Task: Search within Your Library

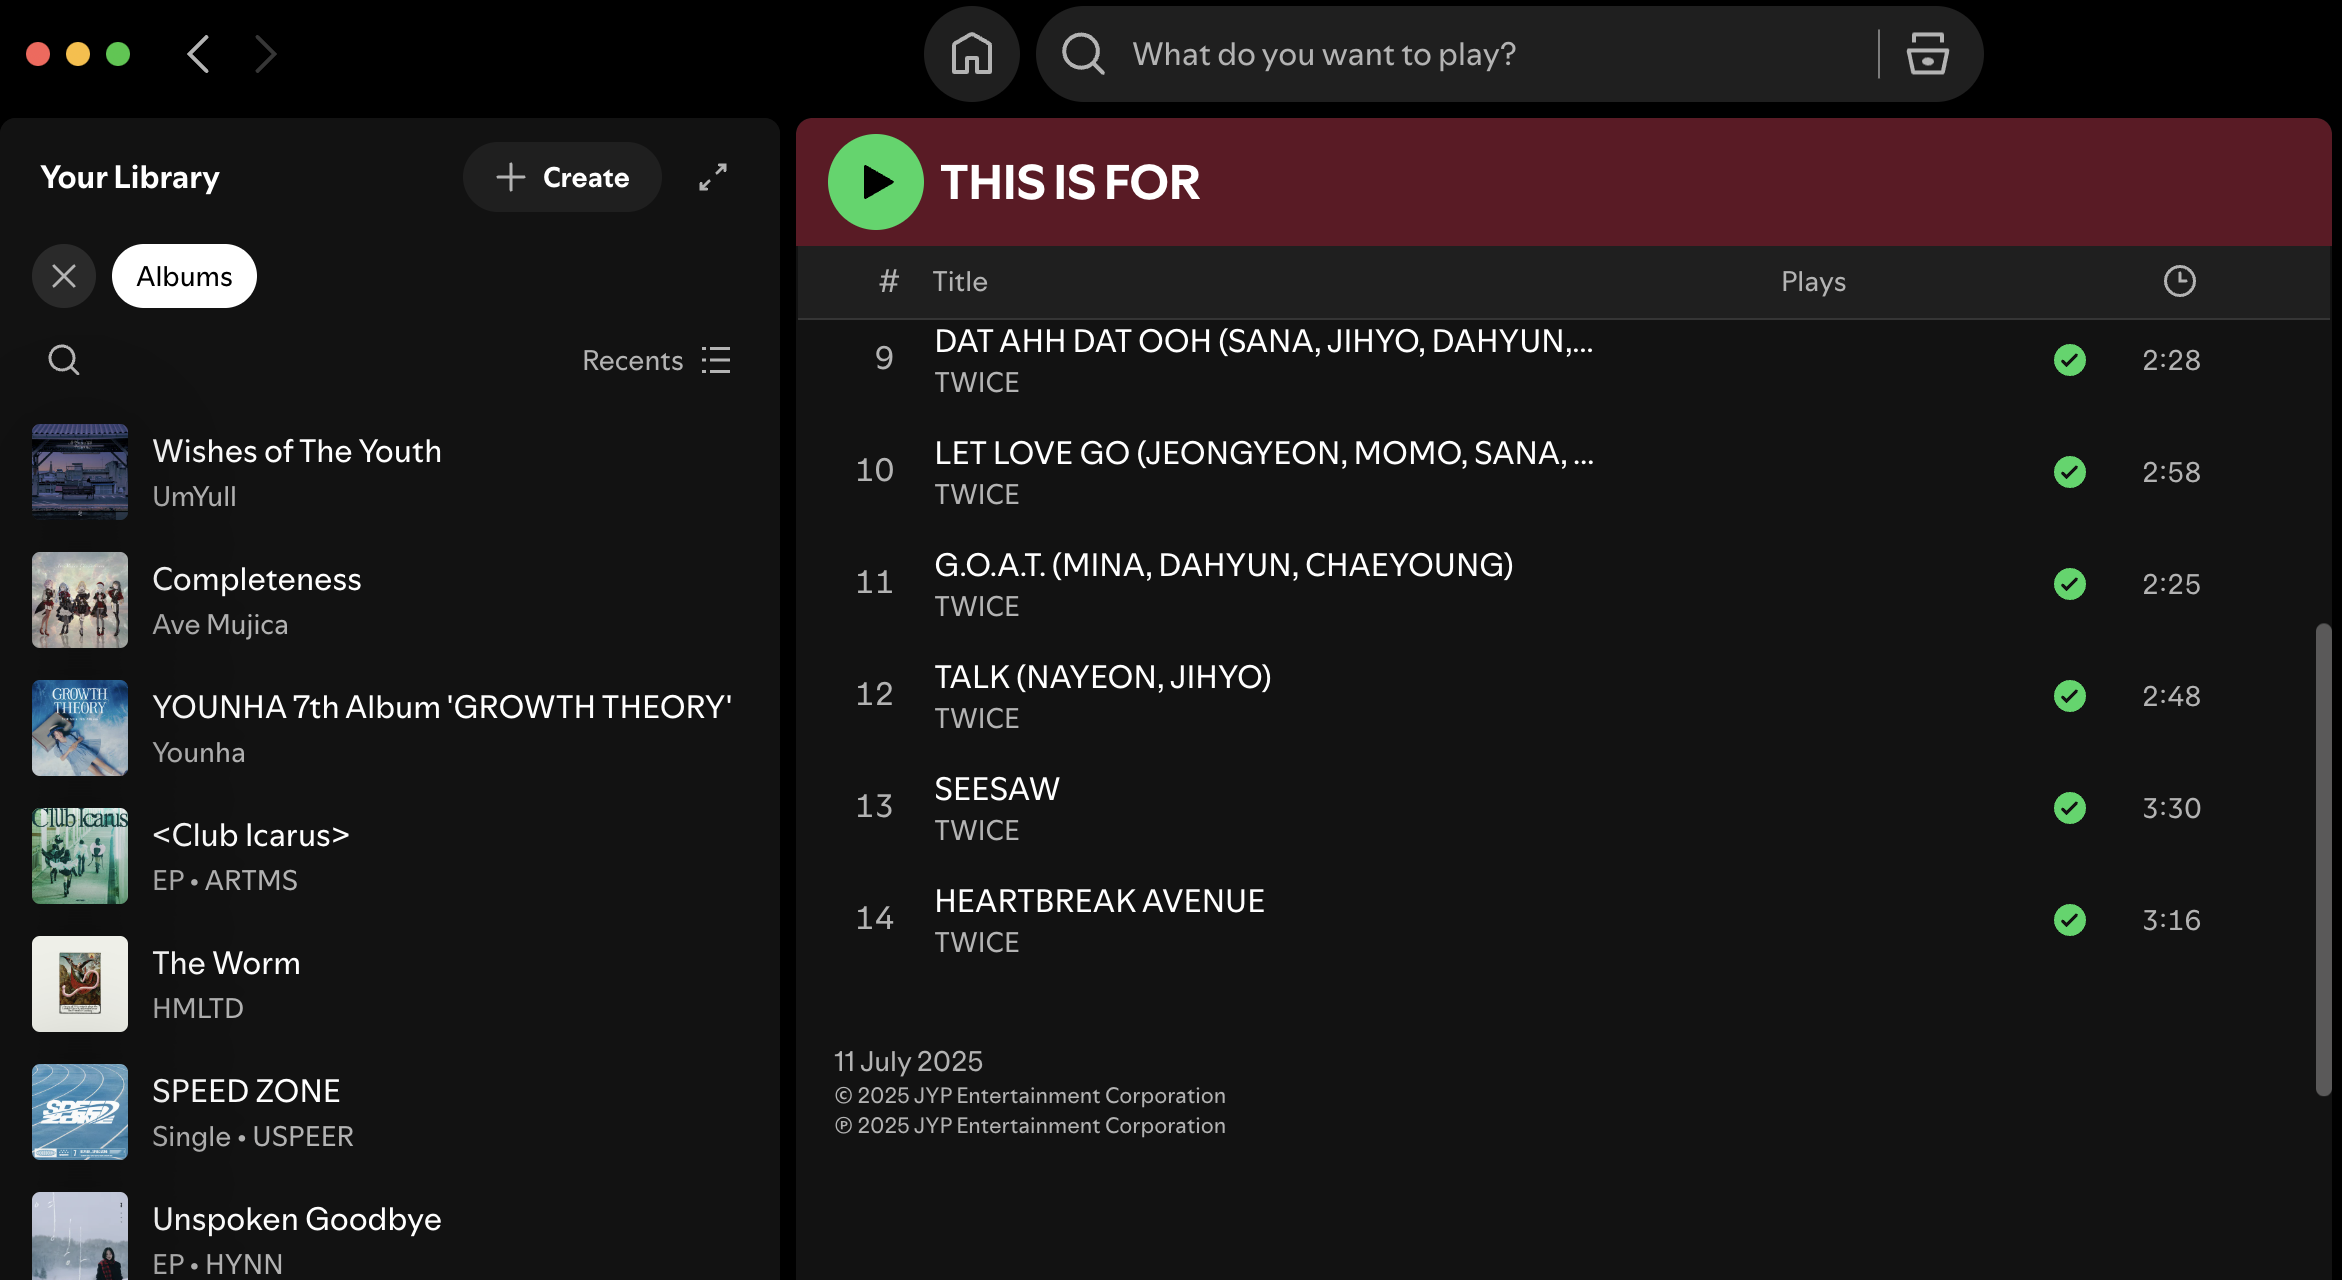Action: pyautogui.click(x=64, y=360)
